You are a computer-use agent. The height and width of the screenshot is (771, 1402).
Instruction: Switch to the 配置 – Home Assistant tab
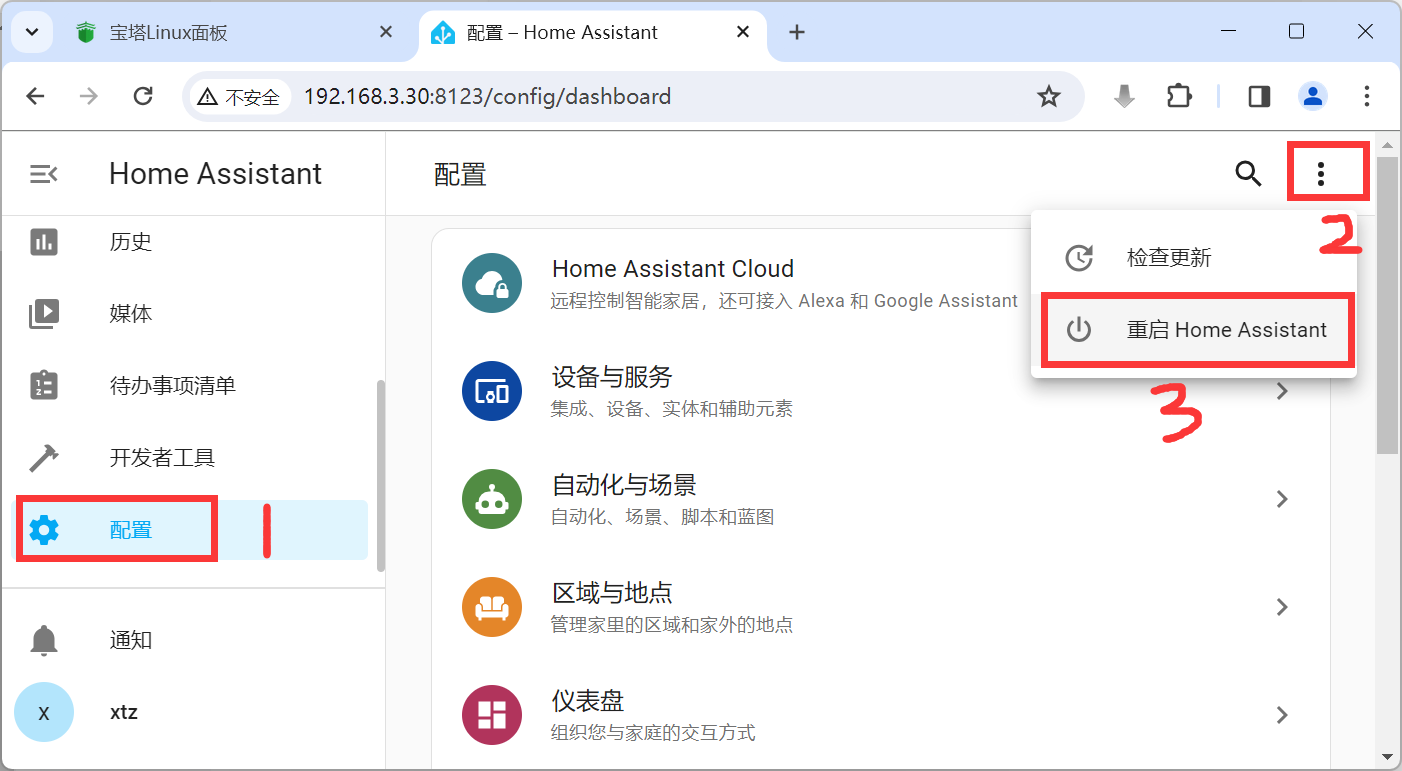click(x=593, y=32)
